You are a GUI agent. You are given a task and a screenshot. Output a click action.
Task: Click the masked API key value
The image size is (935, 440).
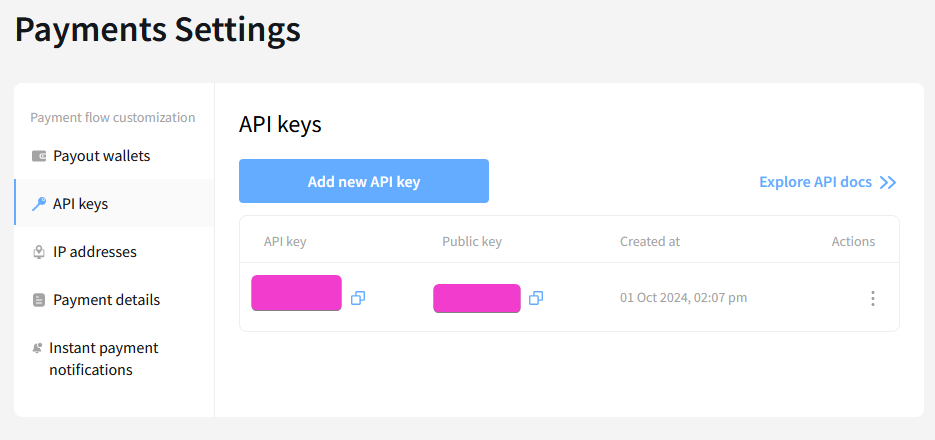tap(296, 293)
